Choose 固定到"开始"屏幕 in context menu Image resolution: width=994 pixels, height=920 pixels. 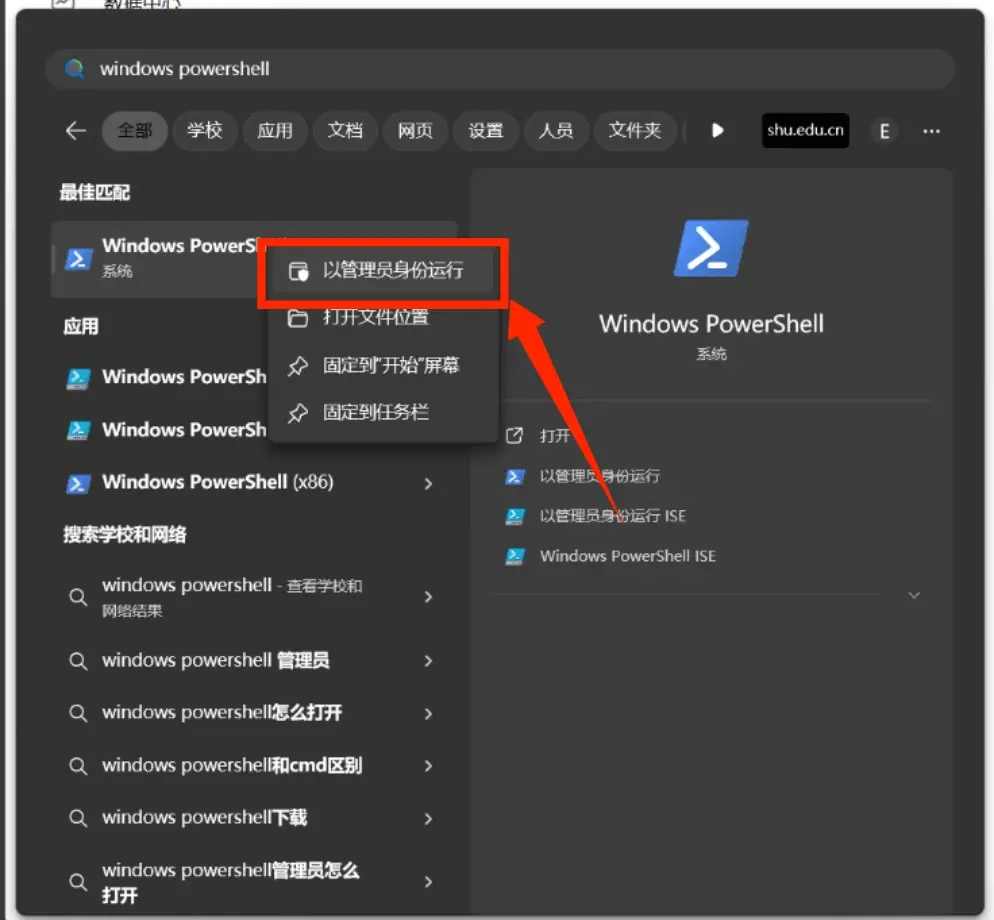click(382, 366)
